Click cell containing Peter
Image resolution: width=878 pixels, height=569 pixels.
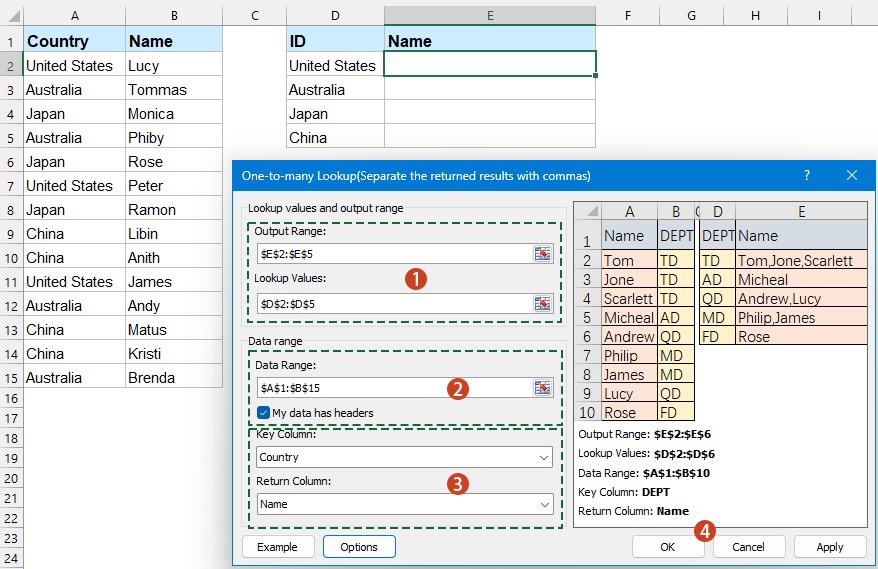[x=174, y=186]
